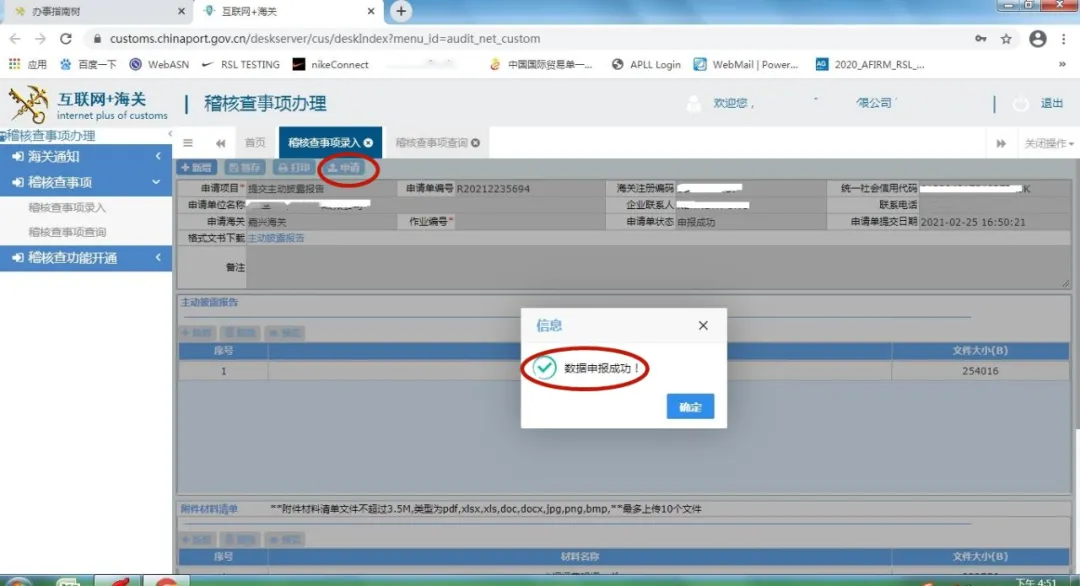Reload the page with refresh icon
Screen dimensions: 1080x586
(65, 39)
